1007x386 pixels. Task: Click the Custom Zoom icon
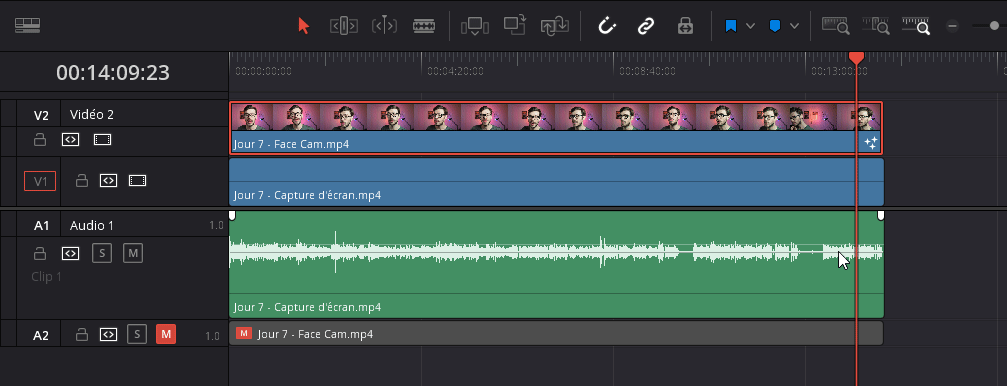[x=916, y=26]
